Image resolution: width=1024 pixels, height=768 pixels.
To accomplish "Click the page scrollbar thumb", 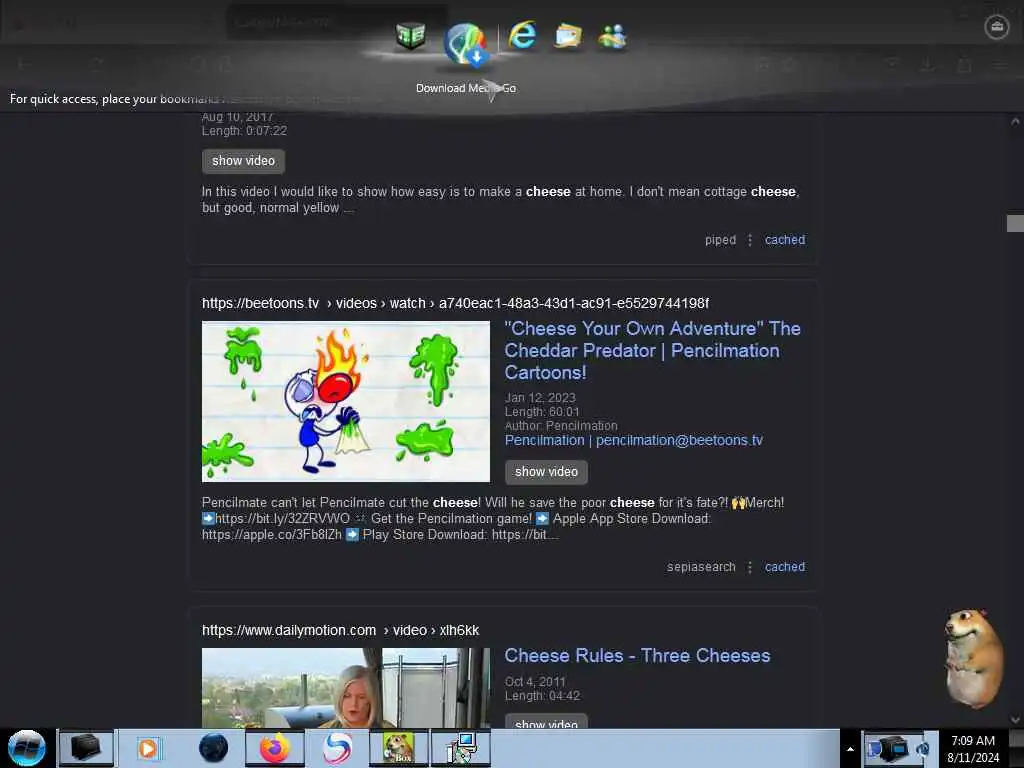I will coord(1015,223).
